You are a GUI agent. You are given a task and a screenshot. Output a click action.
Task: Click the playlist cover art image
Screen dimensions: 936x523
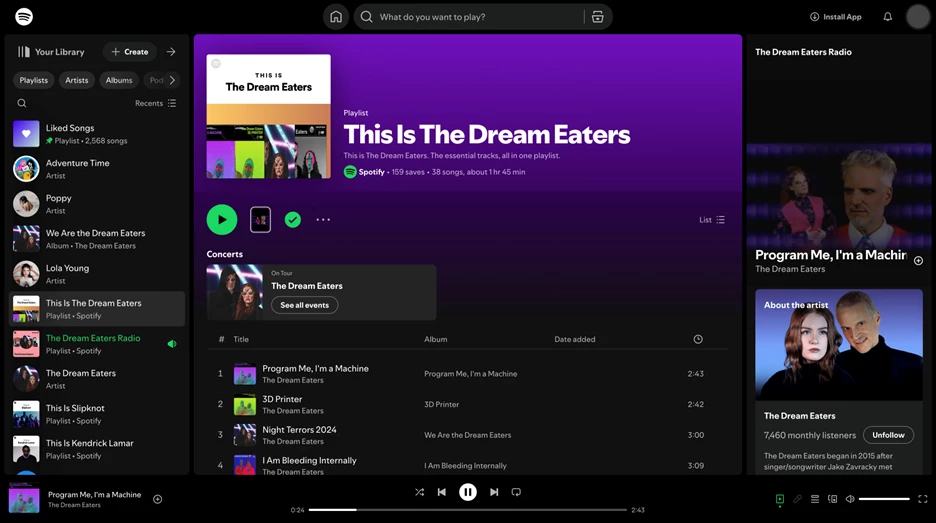pos(269,116)
